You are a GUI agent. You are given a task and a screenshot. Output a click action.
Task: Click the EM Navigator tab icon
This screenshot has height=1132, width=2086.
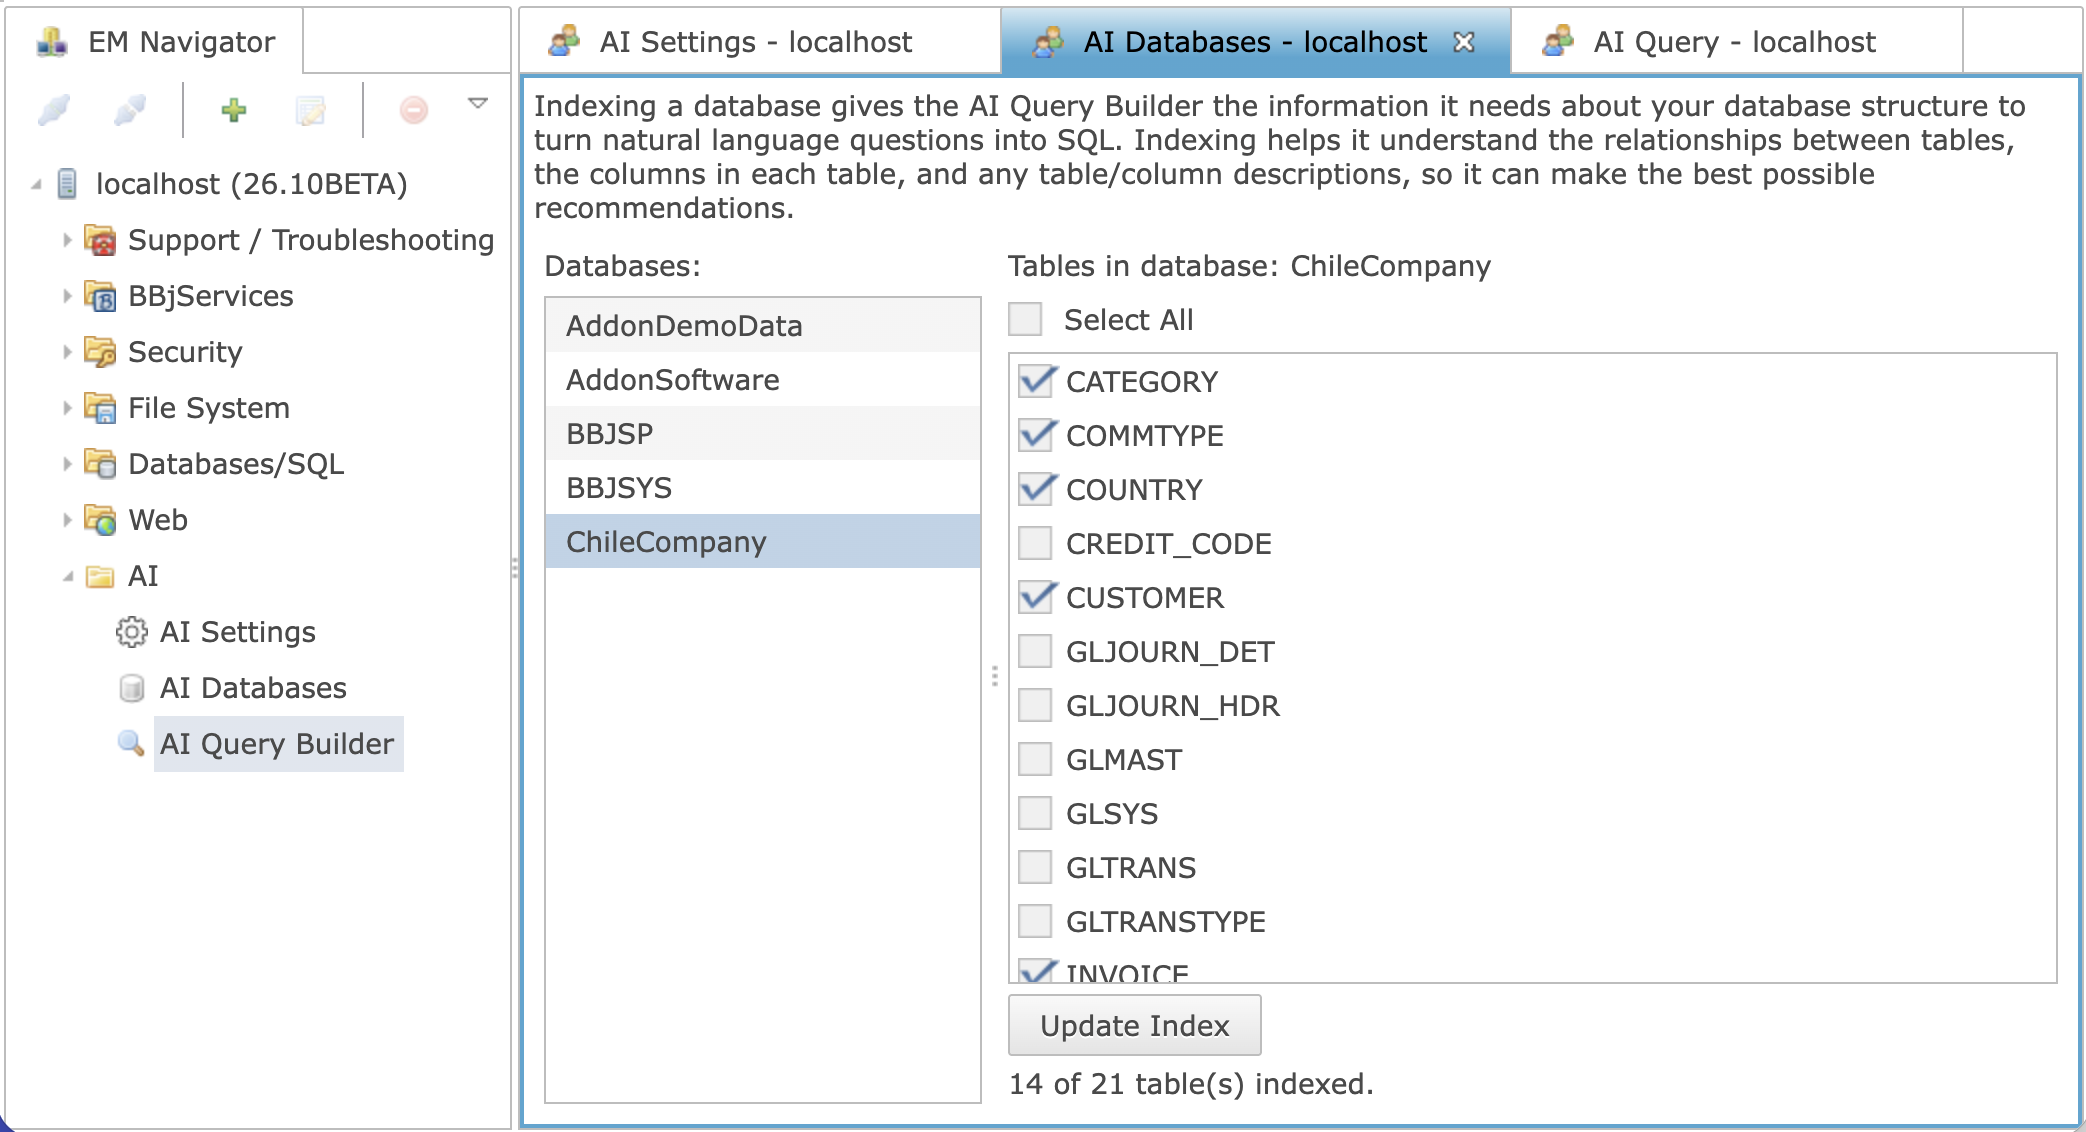coord(52,42)
